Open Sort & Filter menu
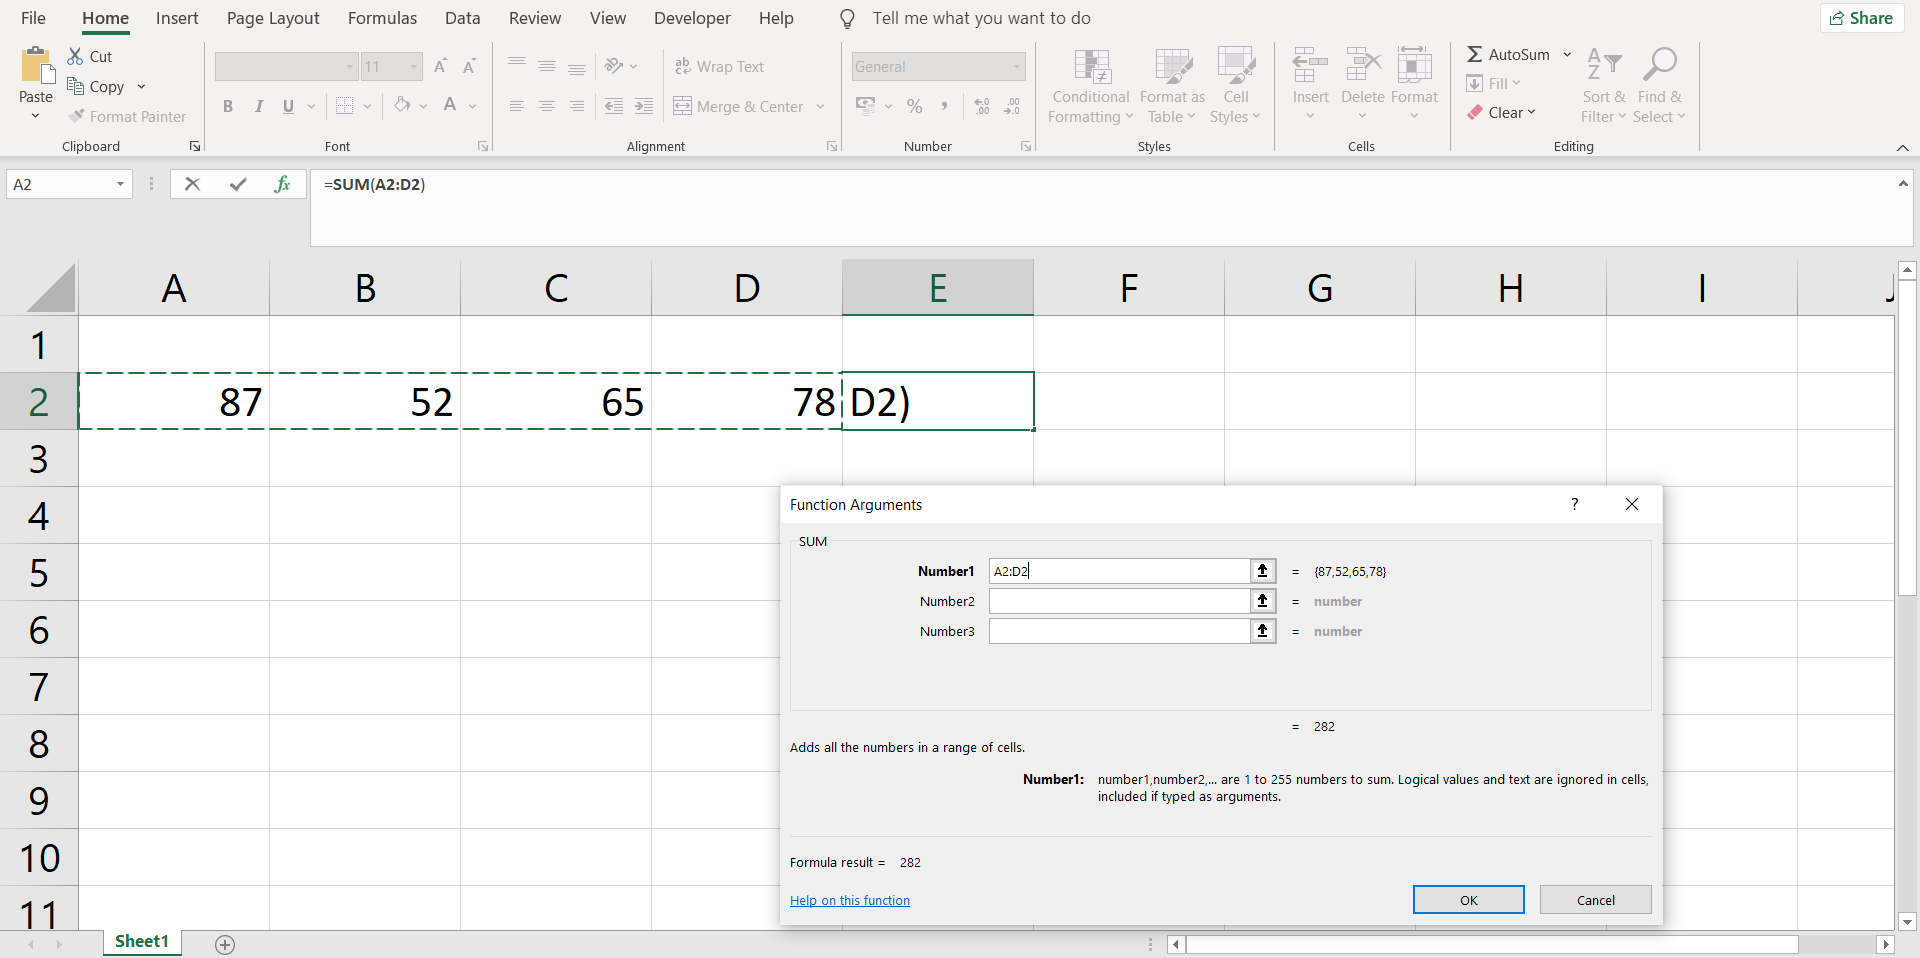This screenshot has width=1920, height=958. (x=1604, y=87)
